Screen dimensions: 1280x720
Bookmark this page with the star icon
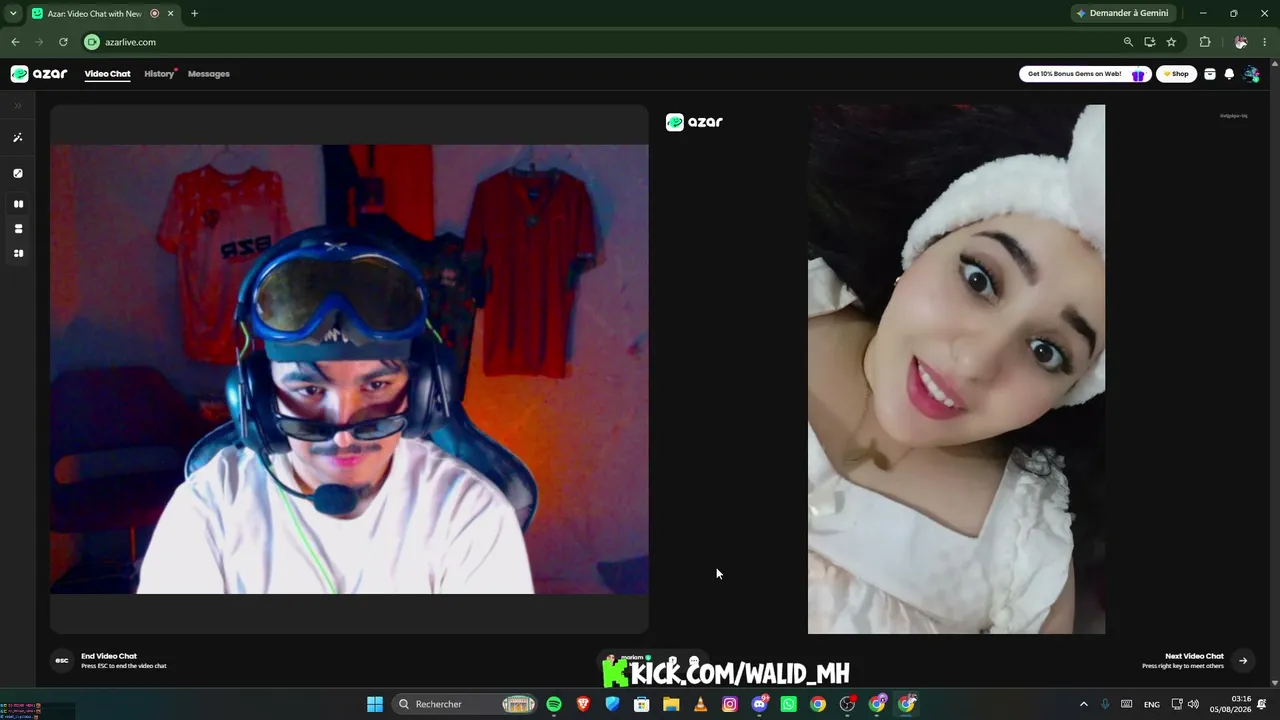point(1171,42)
